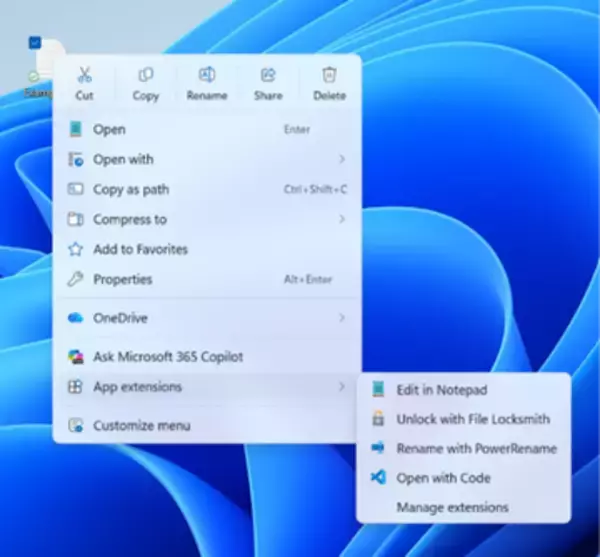Screen dimensions: 600x557
Task: Click the Delete trash icon
Action: (329, 75)
